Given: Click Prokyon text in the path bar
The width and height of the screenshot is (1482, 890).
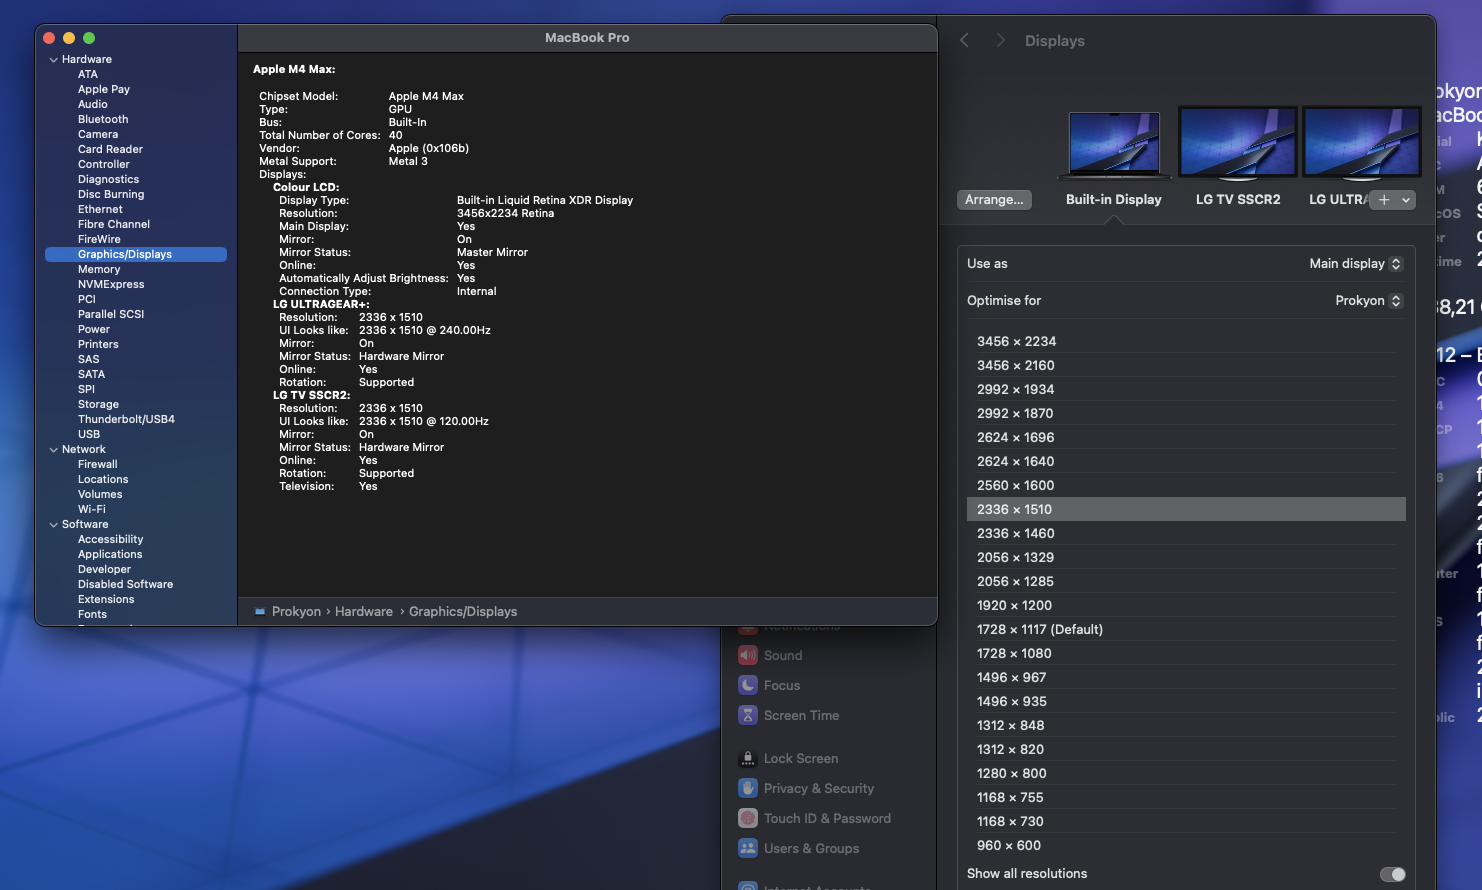Looking at the screenshot, I should click(296, 611).
